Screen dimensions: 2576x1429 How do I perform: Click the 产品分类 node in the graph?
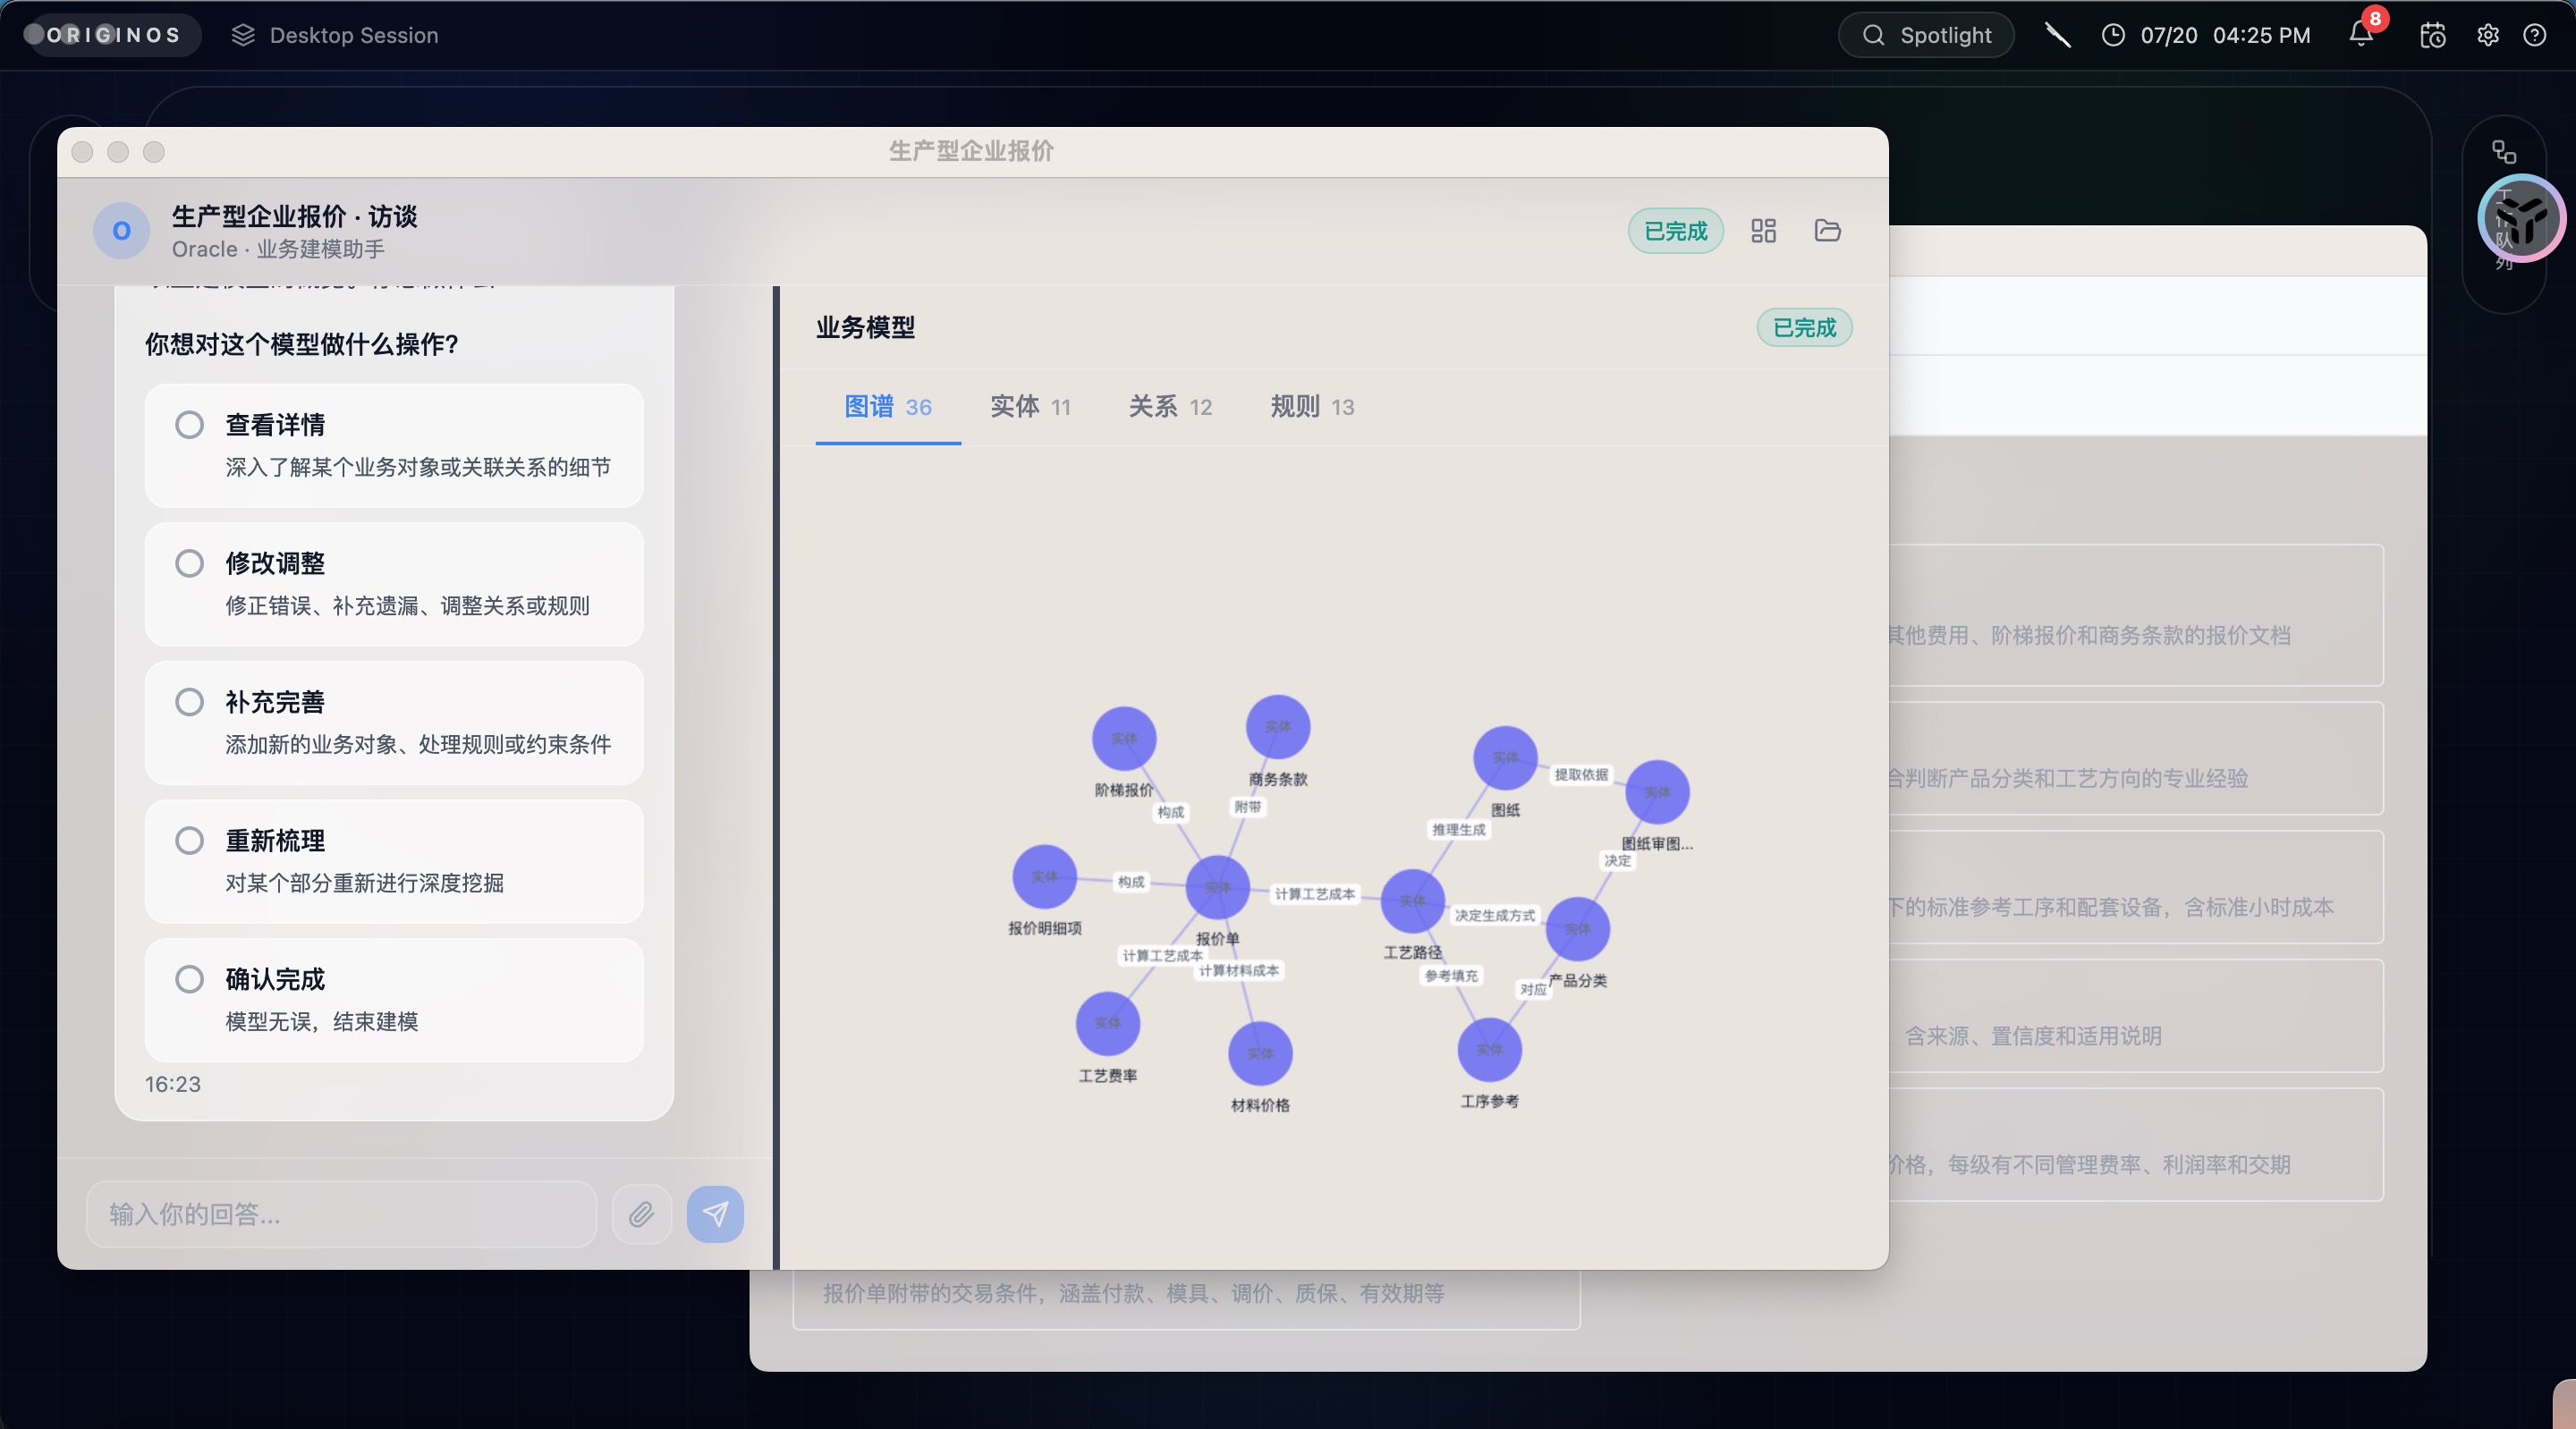coord(1577,929)
